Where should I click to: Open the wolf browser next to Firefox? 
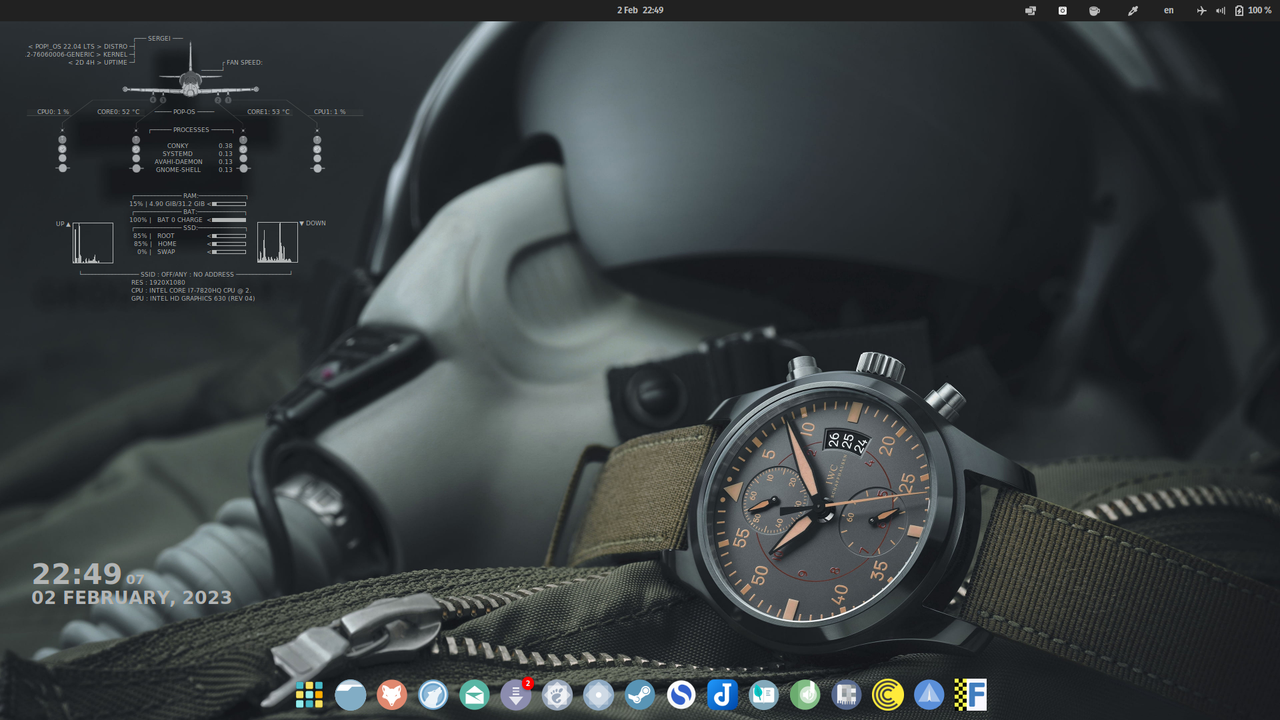(x=432, y=695)
